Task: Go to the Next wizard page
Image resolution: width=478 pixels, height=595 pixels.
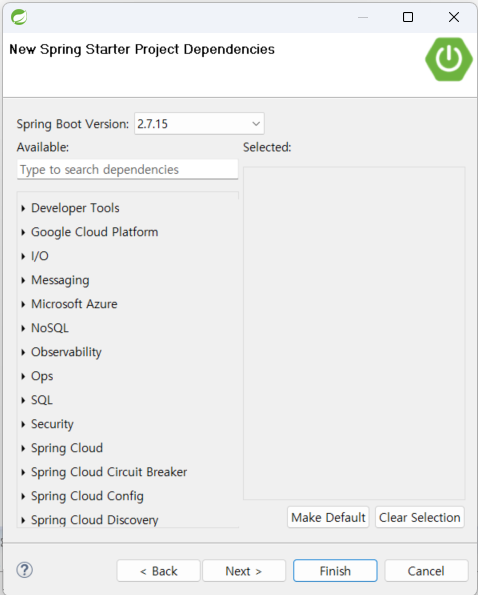Action: click(244, 571)
